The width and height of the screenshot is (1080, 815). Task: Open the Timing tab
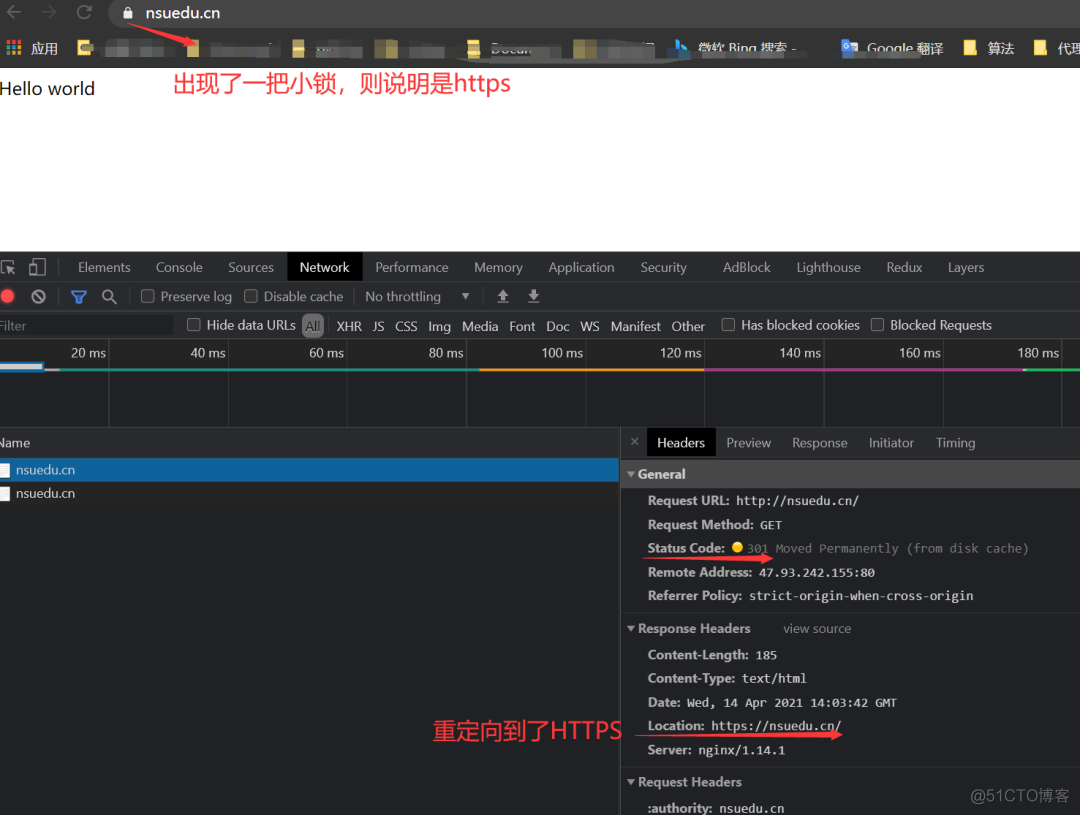[955, 442]
